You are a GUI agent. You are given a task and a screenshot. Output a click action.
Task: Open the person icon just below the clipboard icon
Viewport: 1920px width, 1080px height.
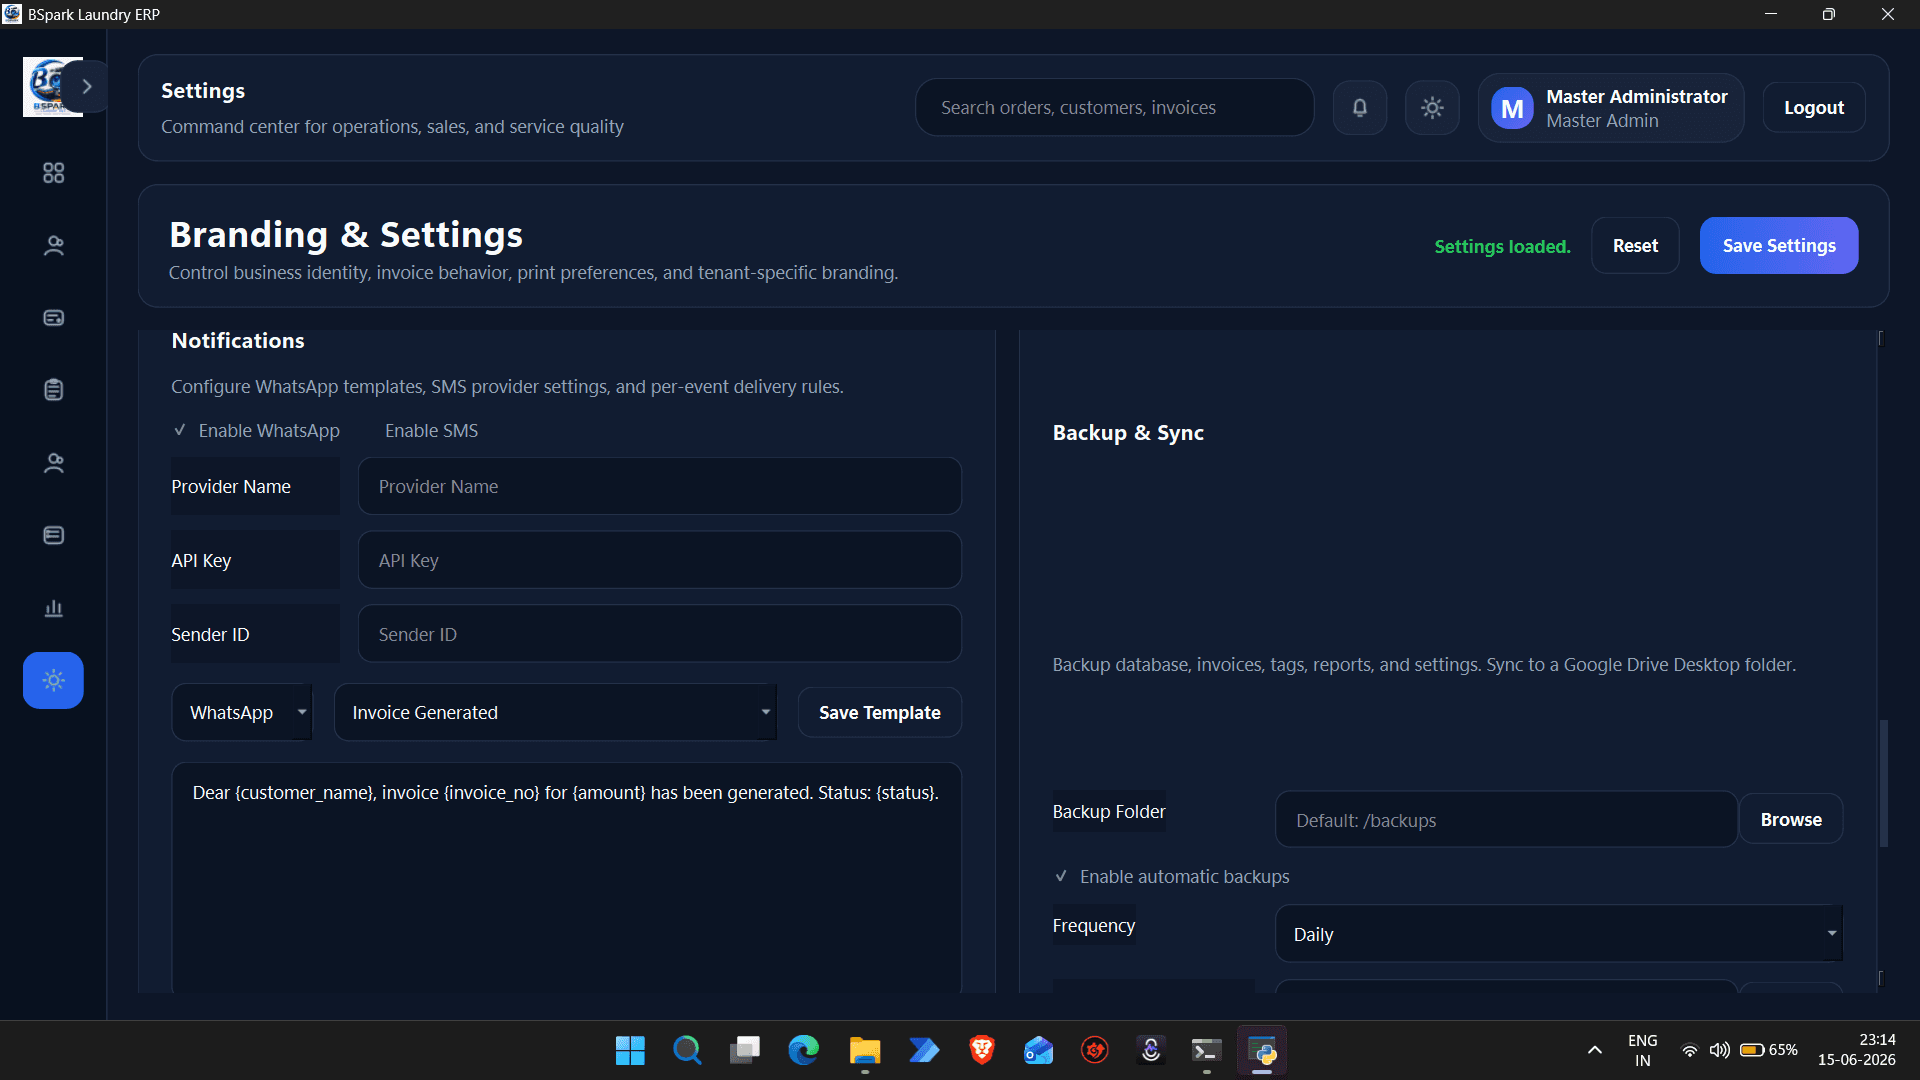coord(53,463)
